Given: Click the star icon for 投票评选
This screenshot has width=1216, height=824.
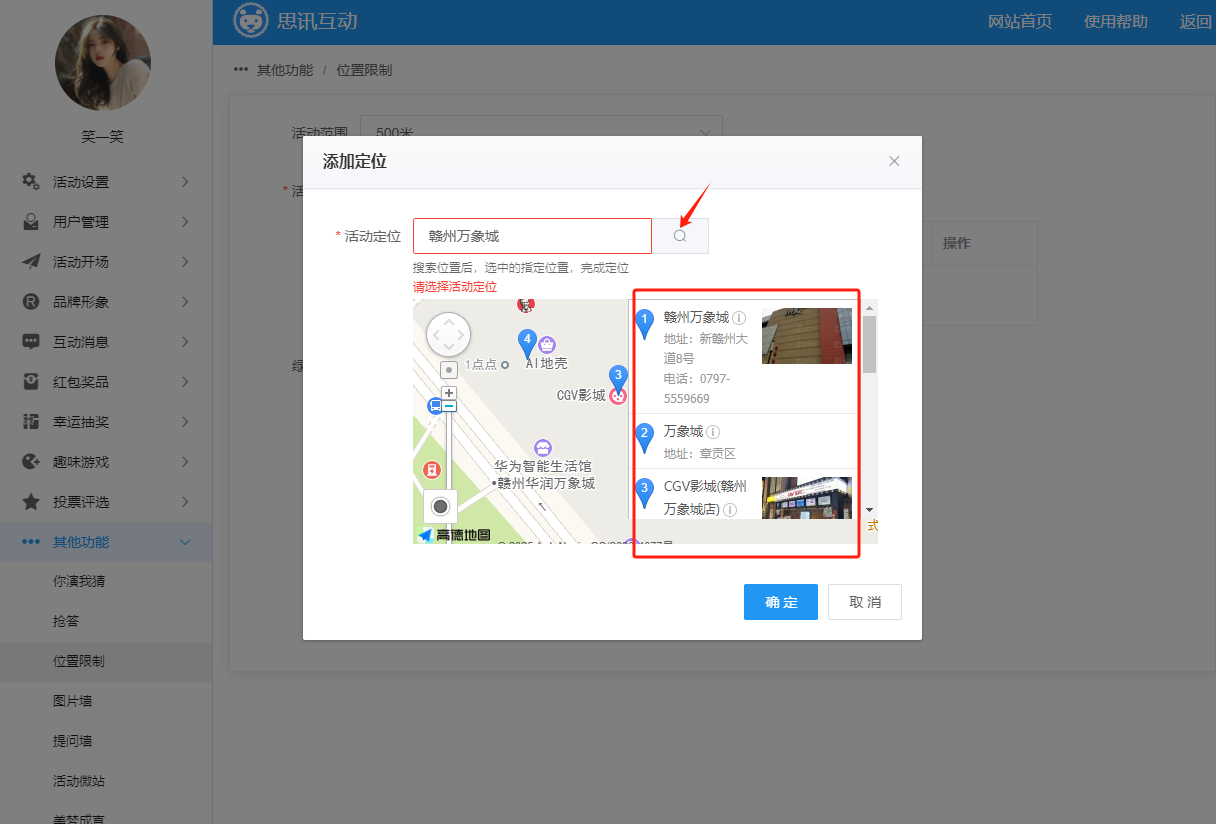Looking at the screenshot, I should tap(31, 501).
